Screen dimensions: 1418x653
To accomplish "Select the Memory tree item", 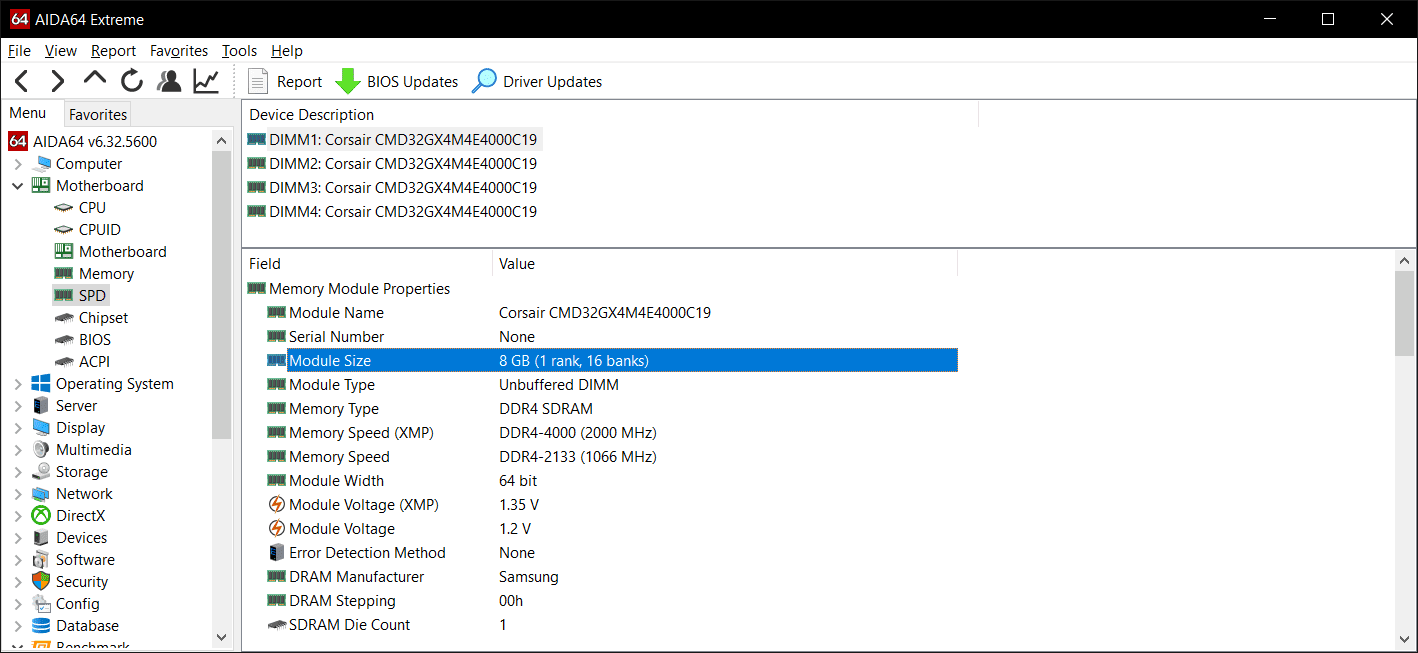I will click(106, 274).
